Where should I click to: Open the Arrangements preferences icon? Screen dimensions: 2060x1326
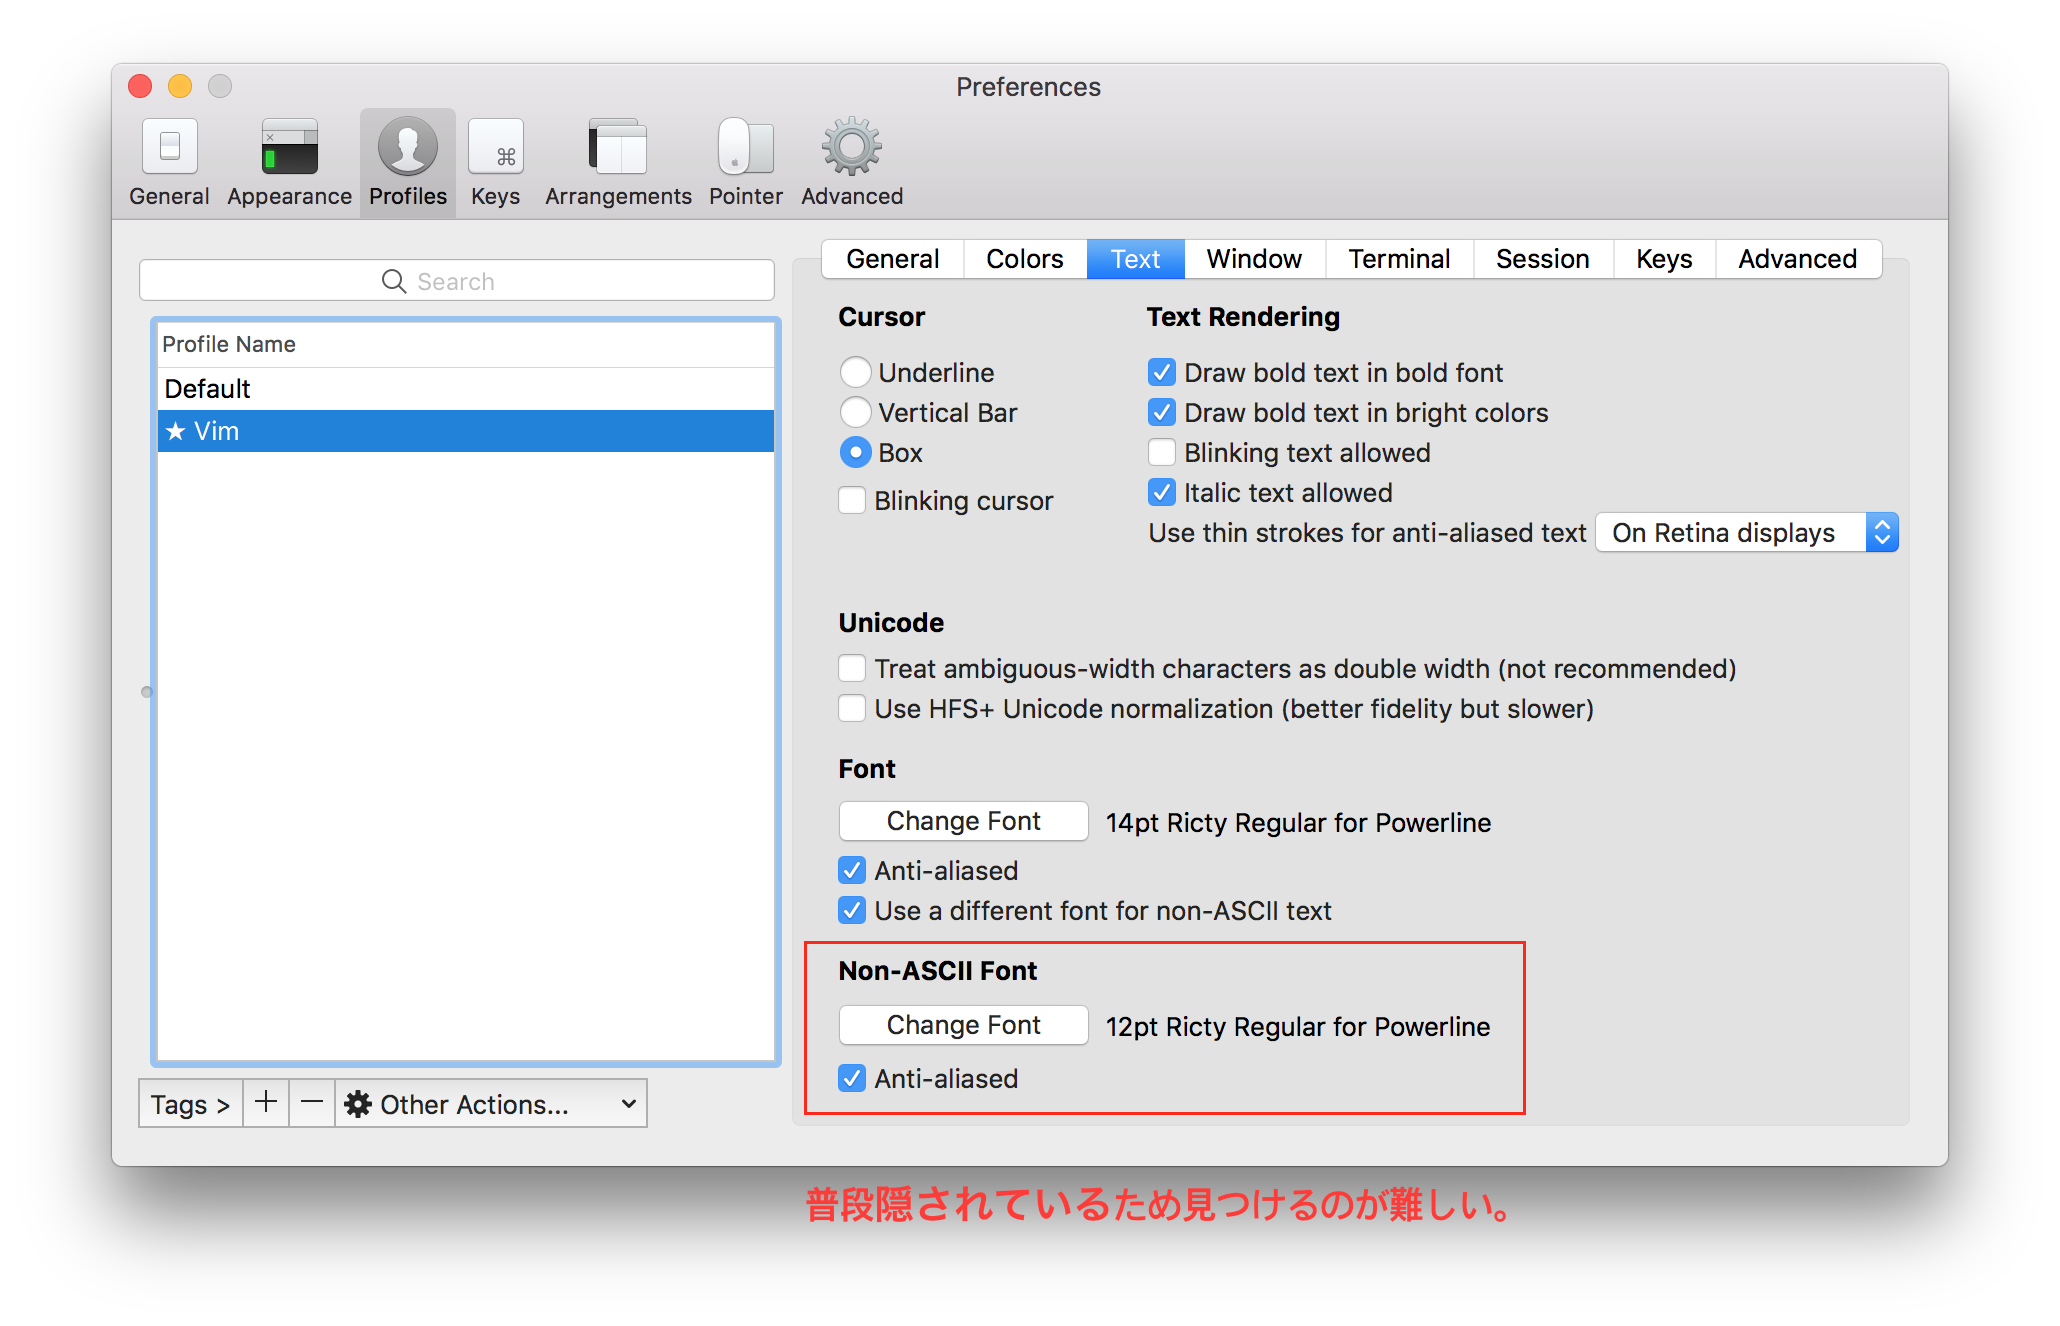616,160
